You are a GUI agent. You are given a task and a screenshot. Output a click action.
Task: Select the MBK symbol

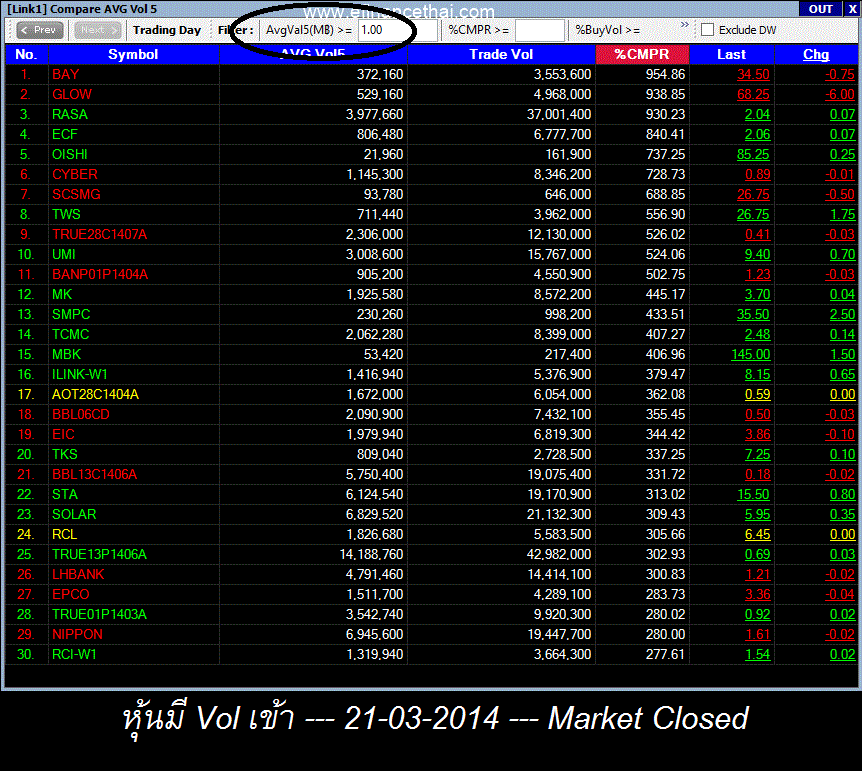point(67,354)
